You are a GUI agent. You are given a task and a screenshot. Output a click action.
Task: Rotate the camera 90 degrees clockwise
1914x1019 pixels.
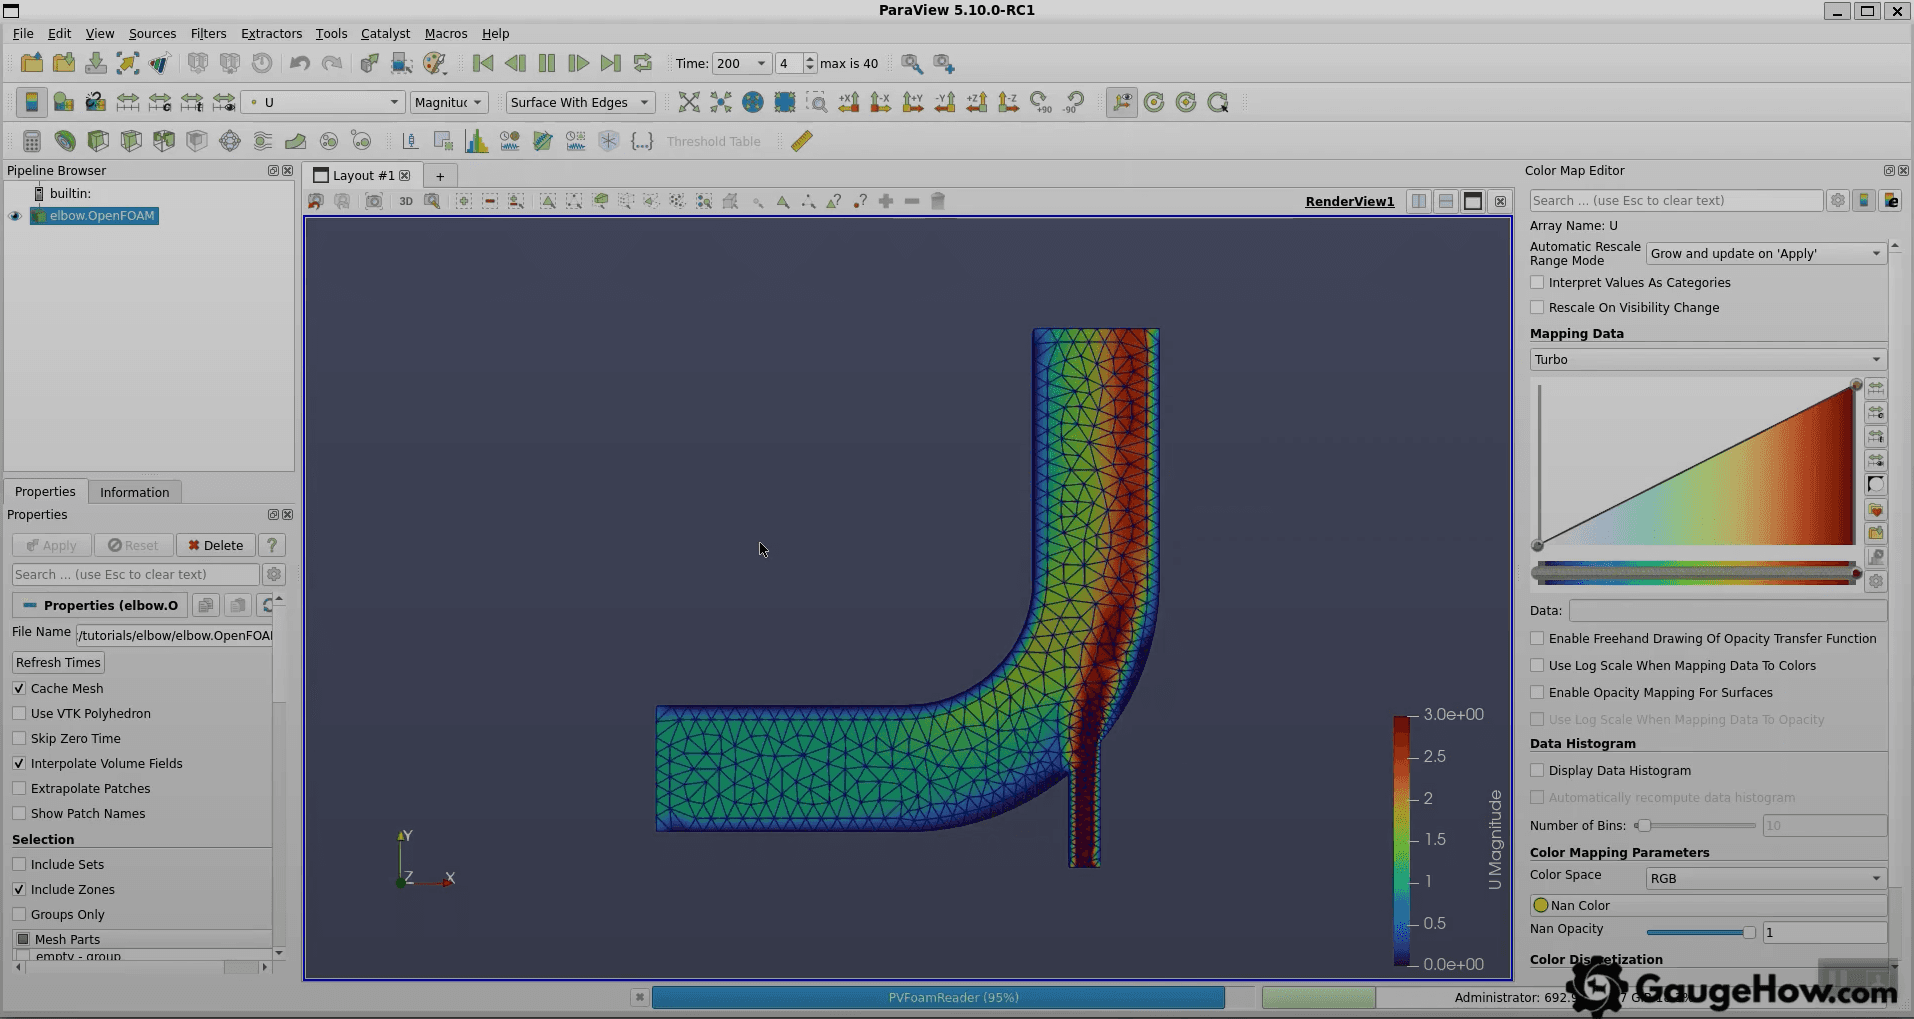1041,101
